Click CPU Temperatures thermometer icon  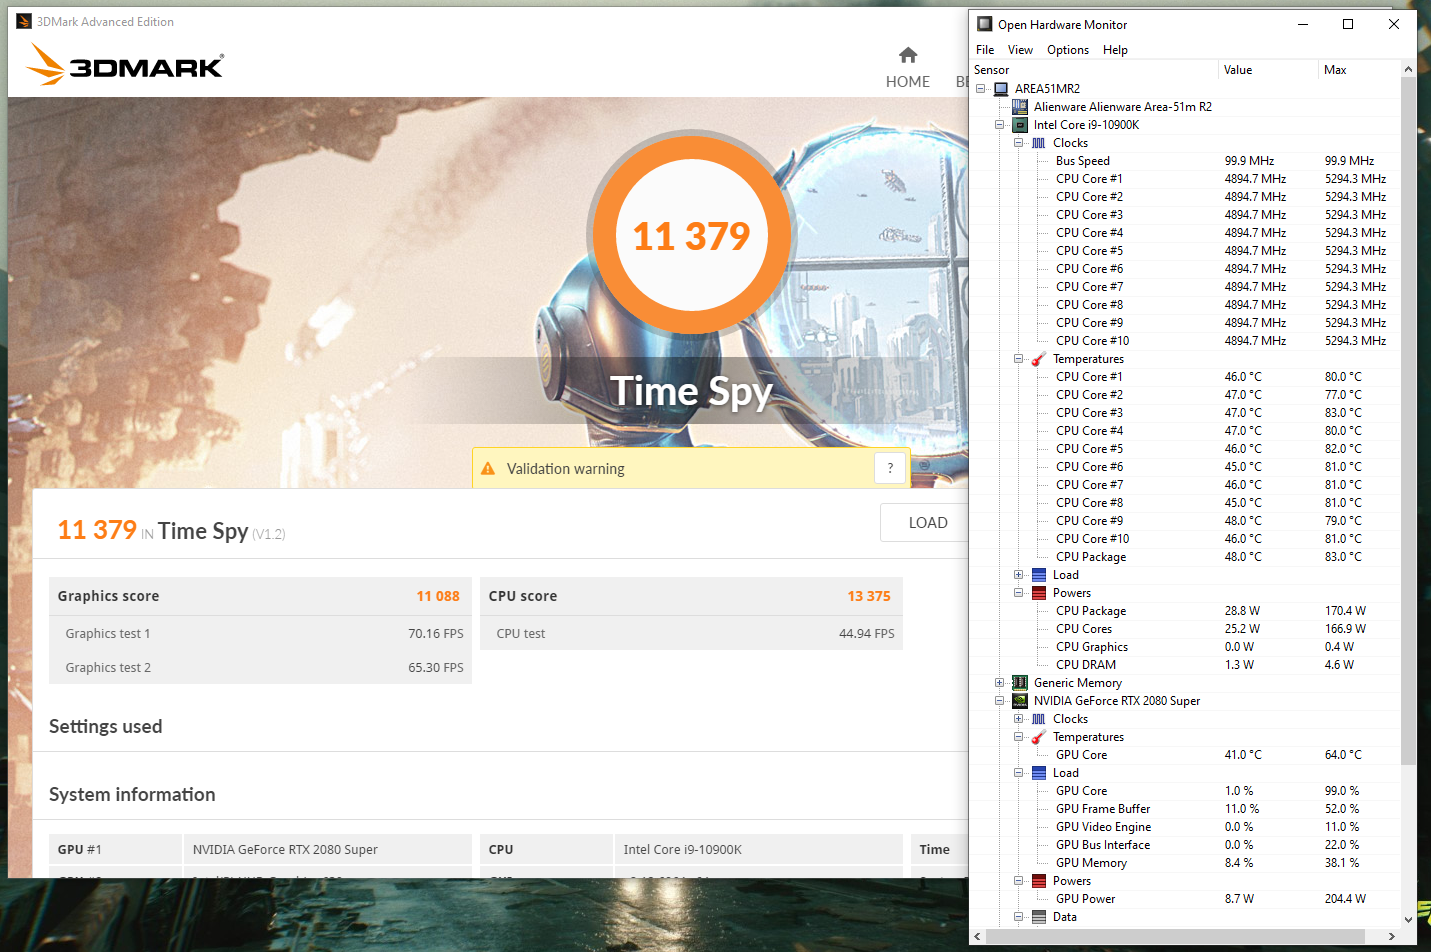1039,359
